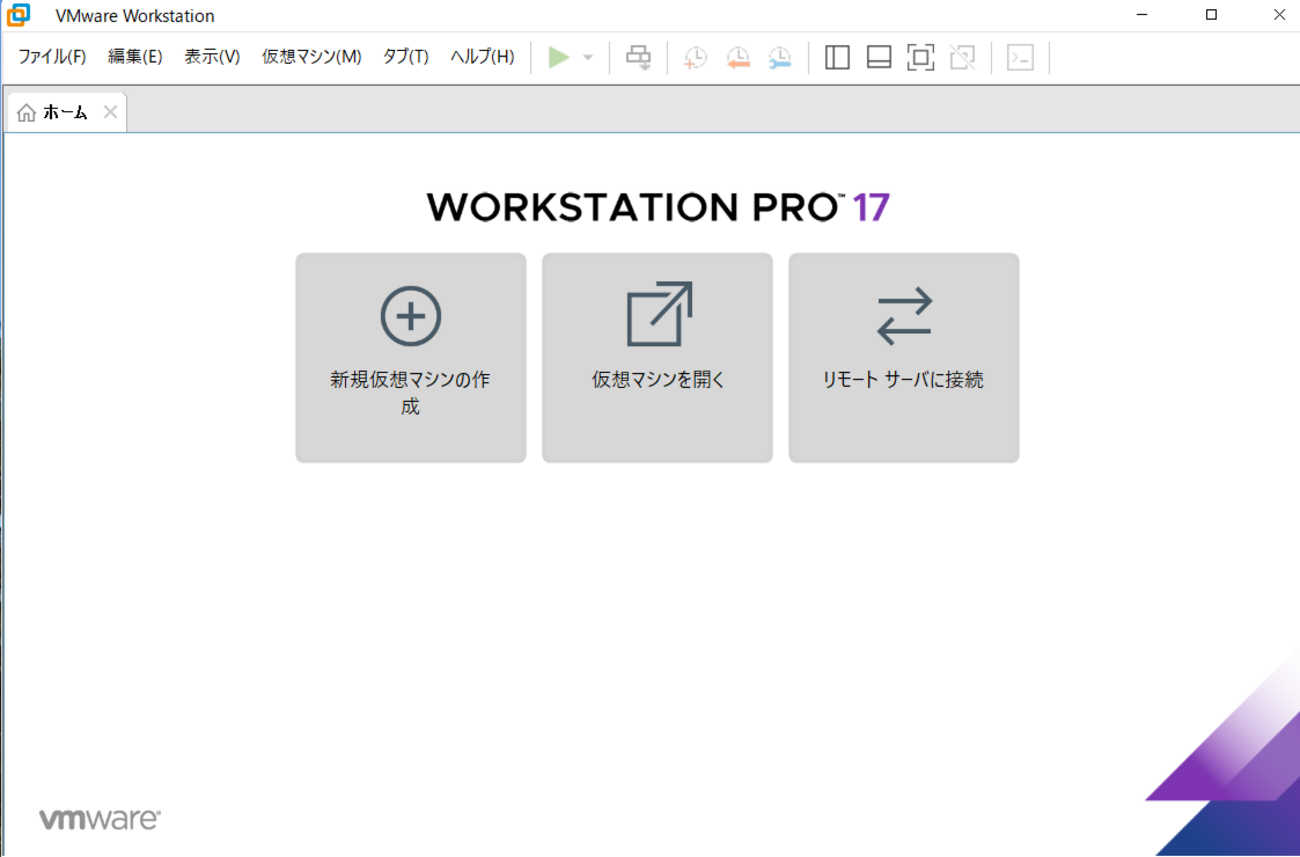Click the Revert to Snapshot icon

coord(738,58)
